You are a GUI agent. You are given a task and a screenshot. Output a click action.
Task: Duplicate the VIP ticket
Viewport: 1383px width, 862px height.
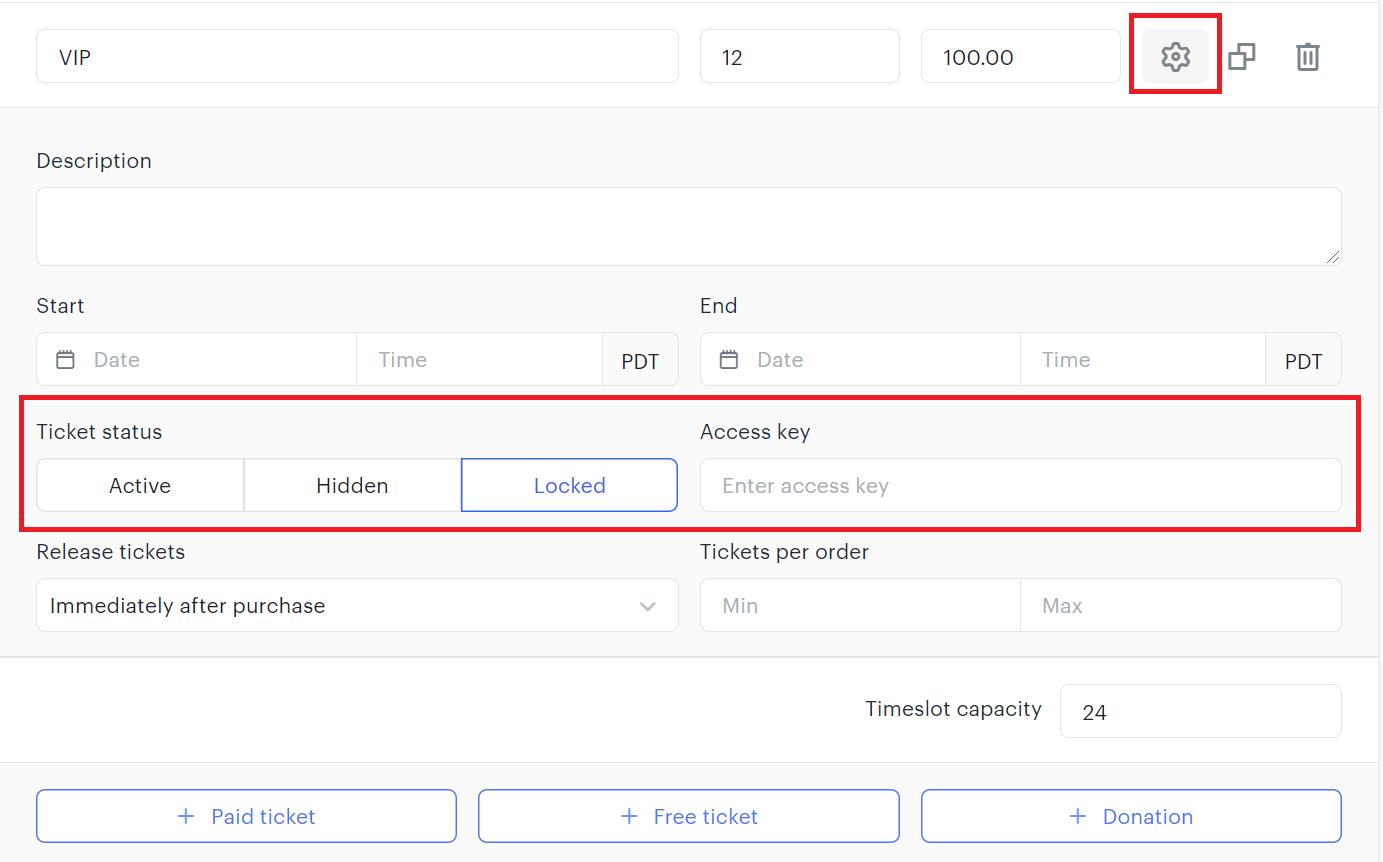pos(1241,57)
